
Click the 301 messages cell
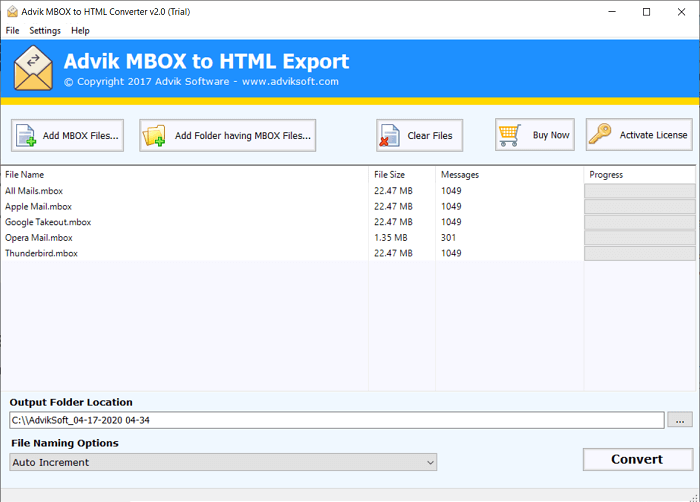tap(448, 238)
